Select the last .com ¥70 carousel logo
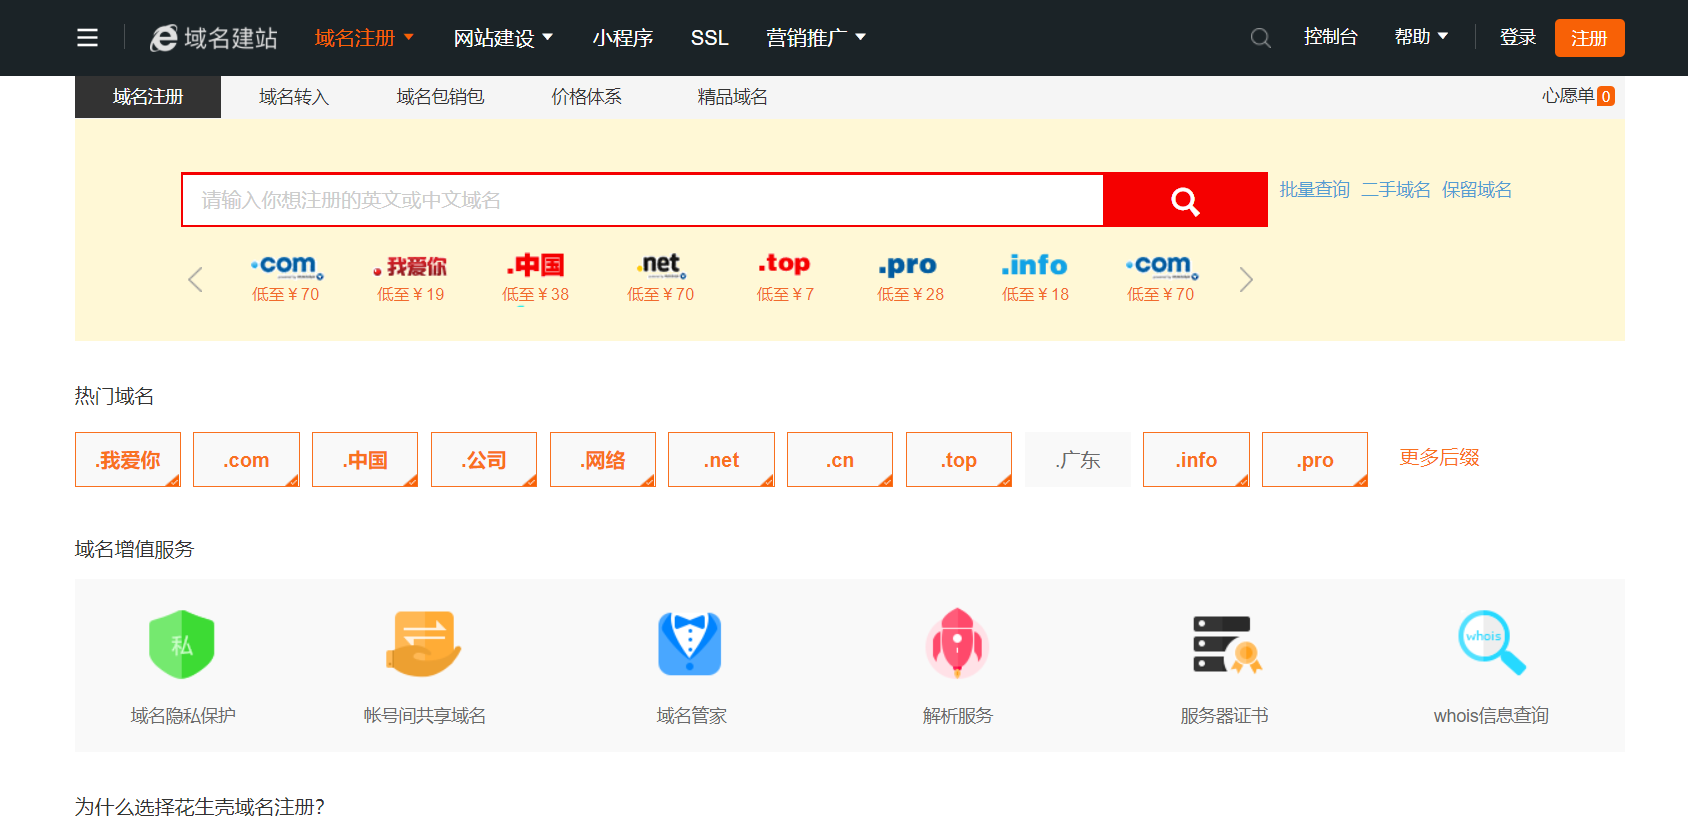Viewport: 1688px width, 816px height. 1161,266
